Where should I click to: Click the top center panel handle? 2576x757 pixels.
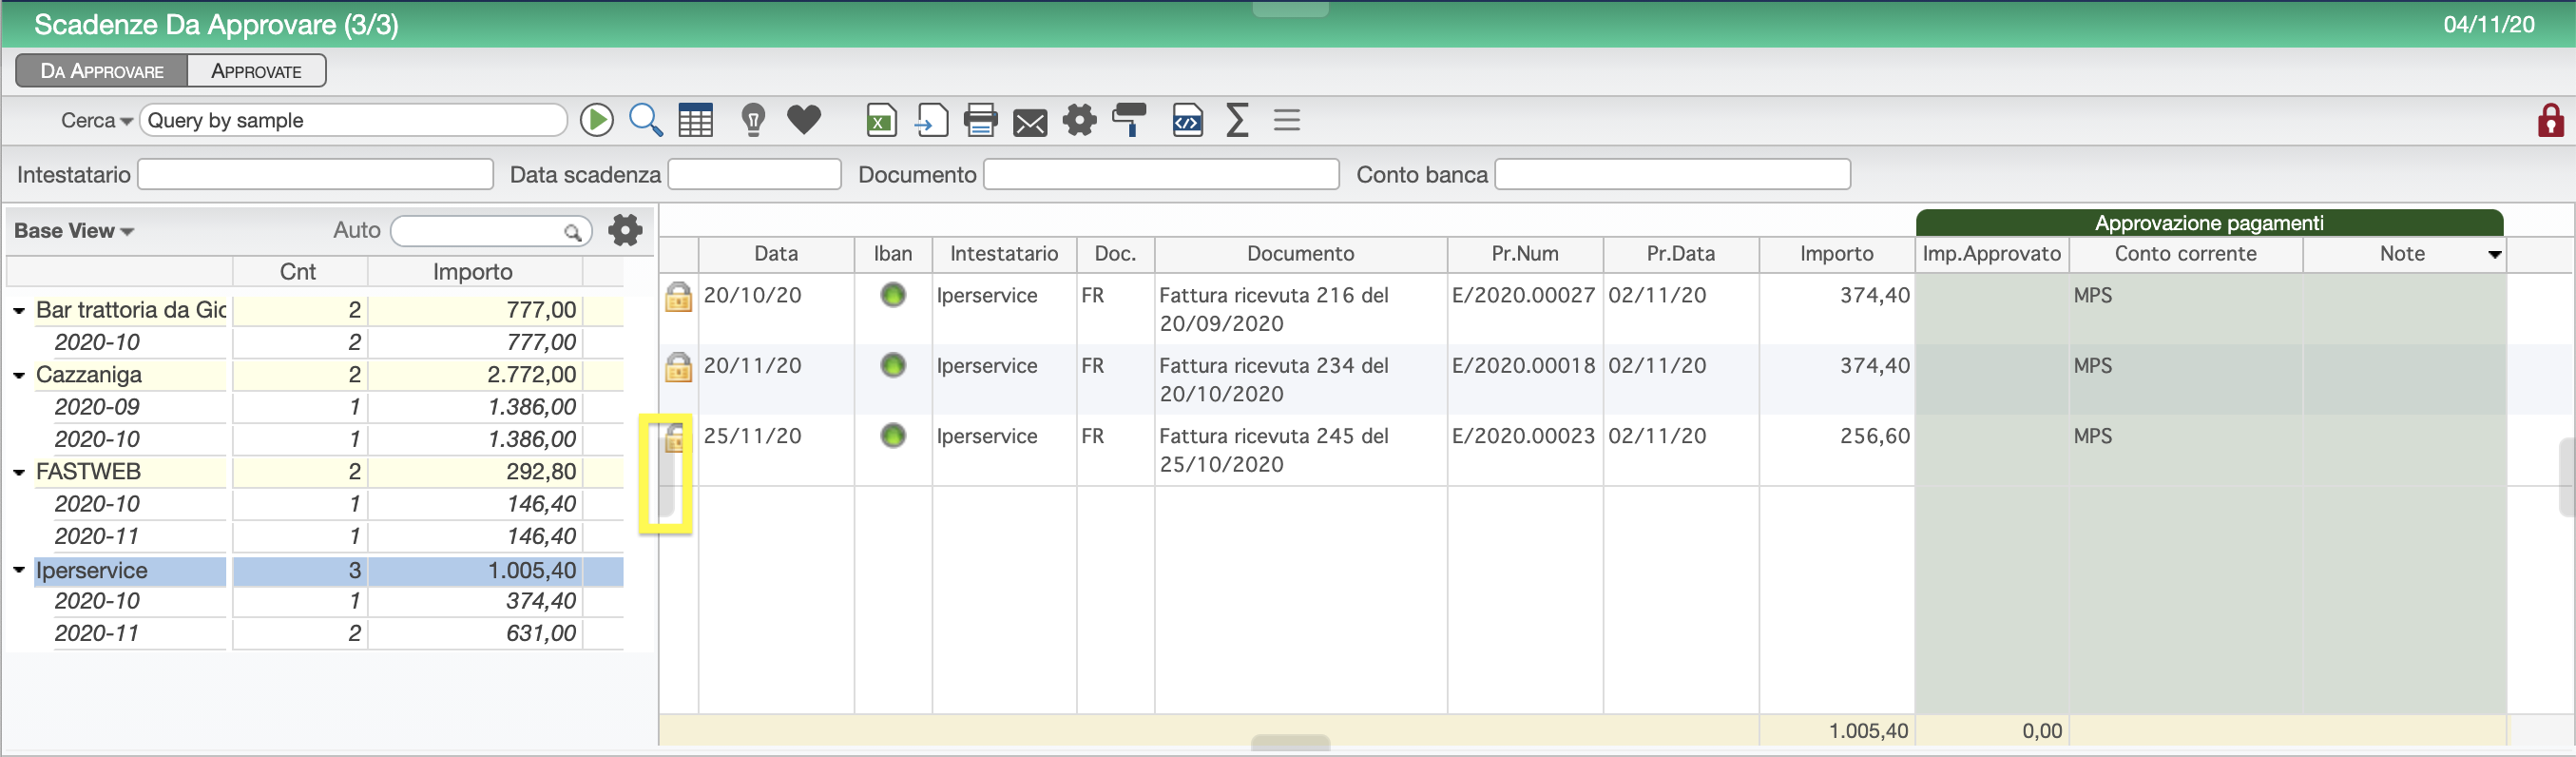click(x=1290, y=8)
